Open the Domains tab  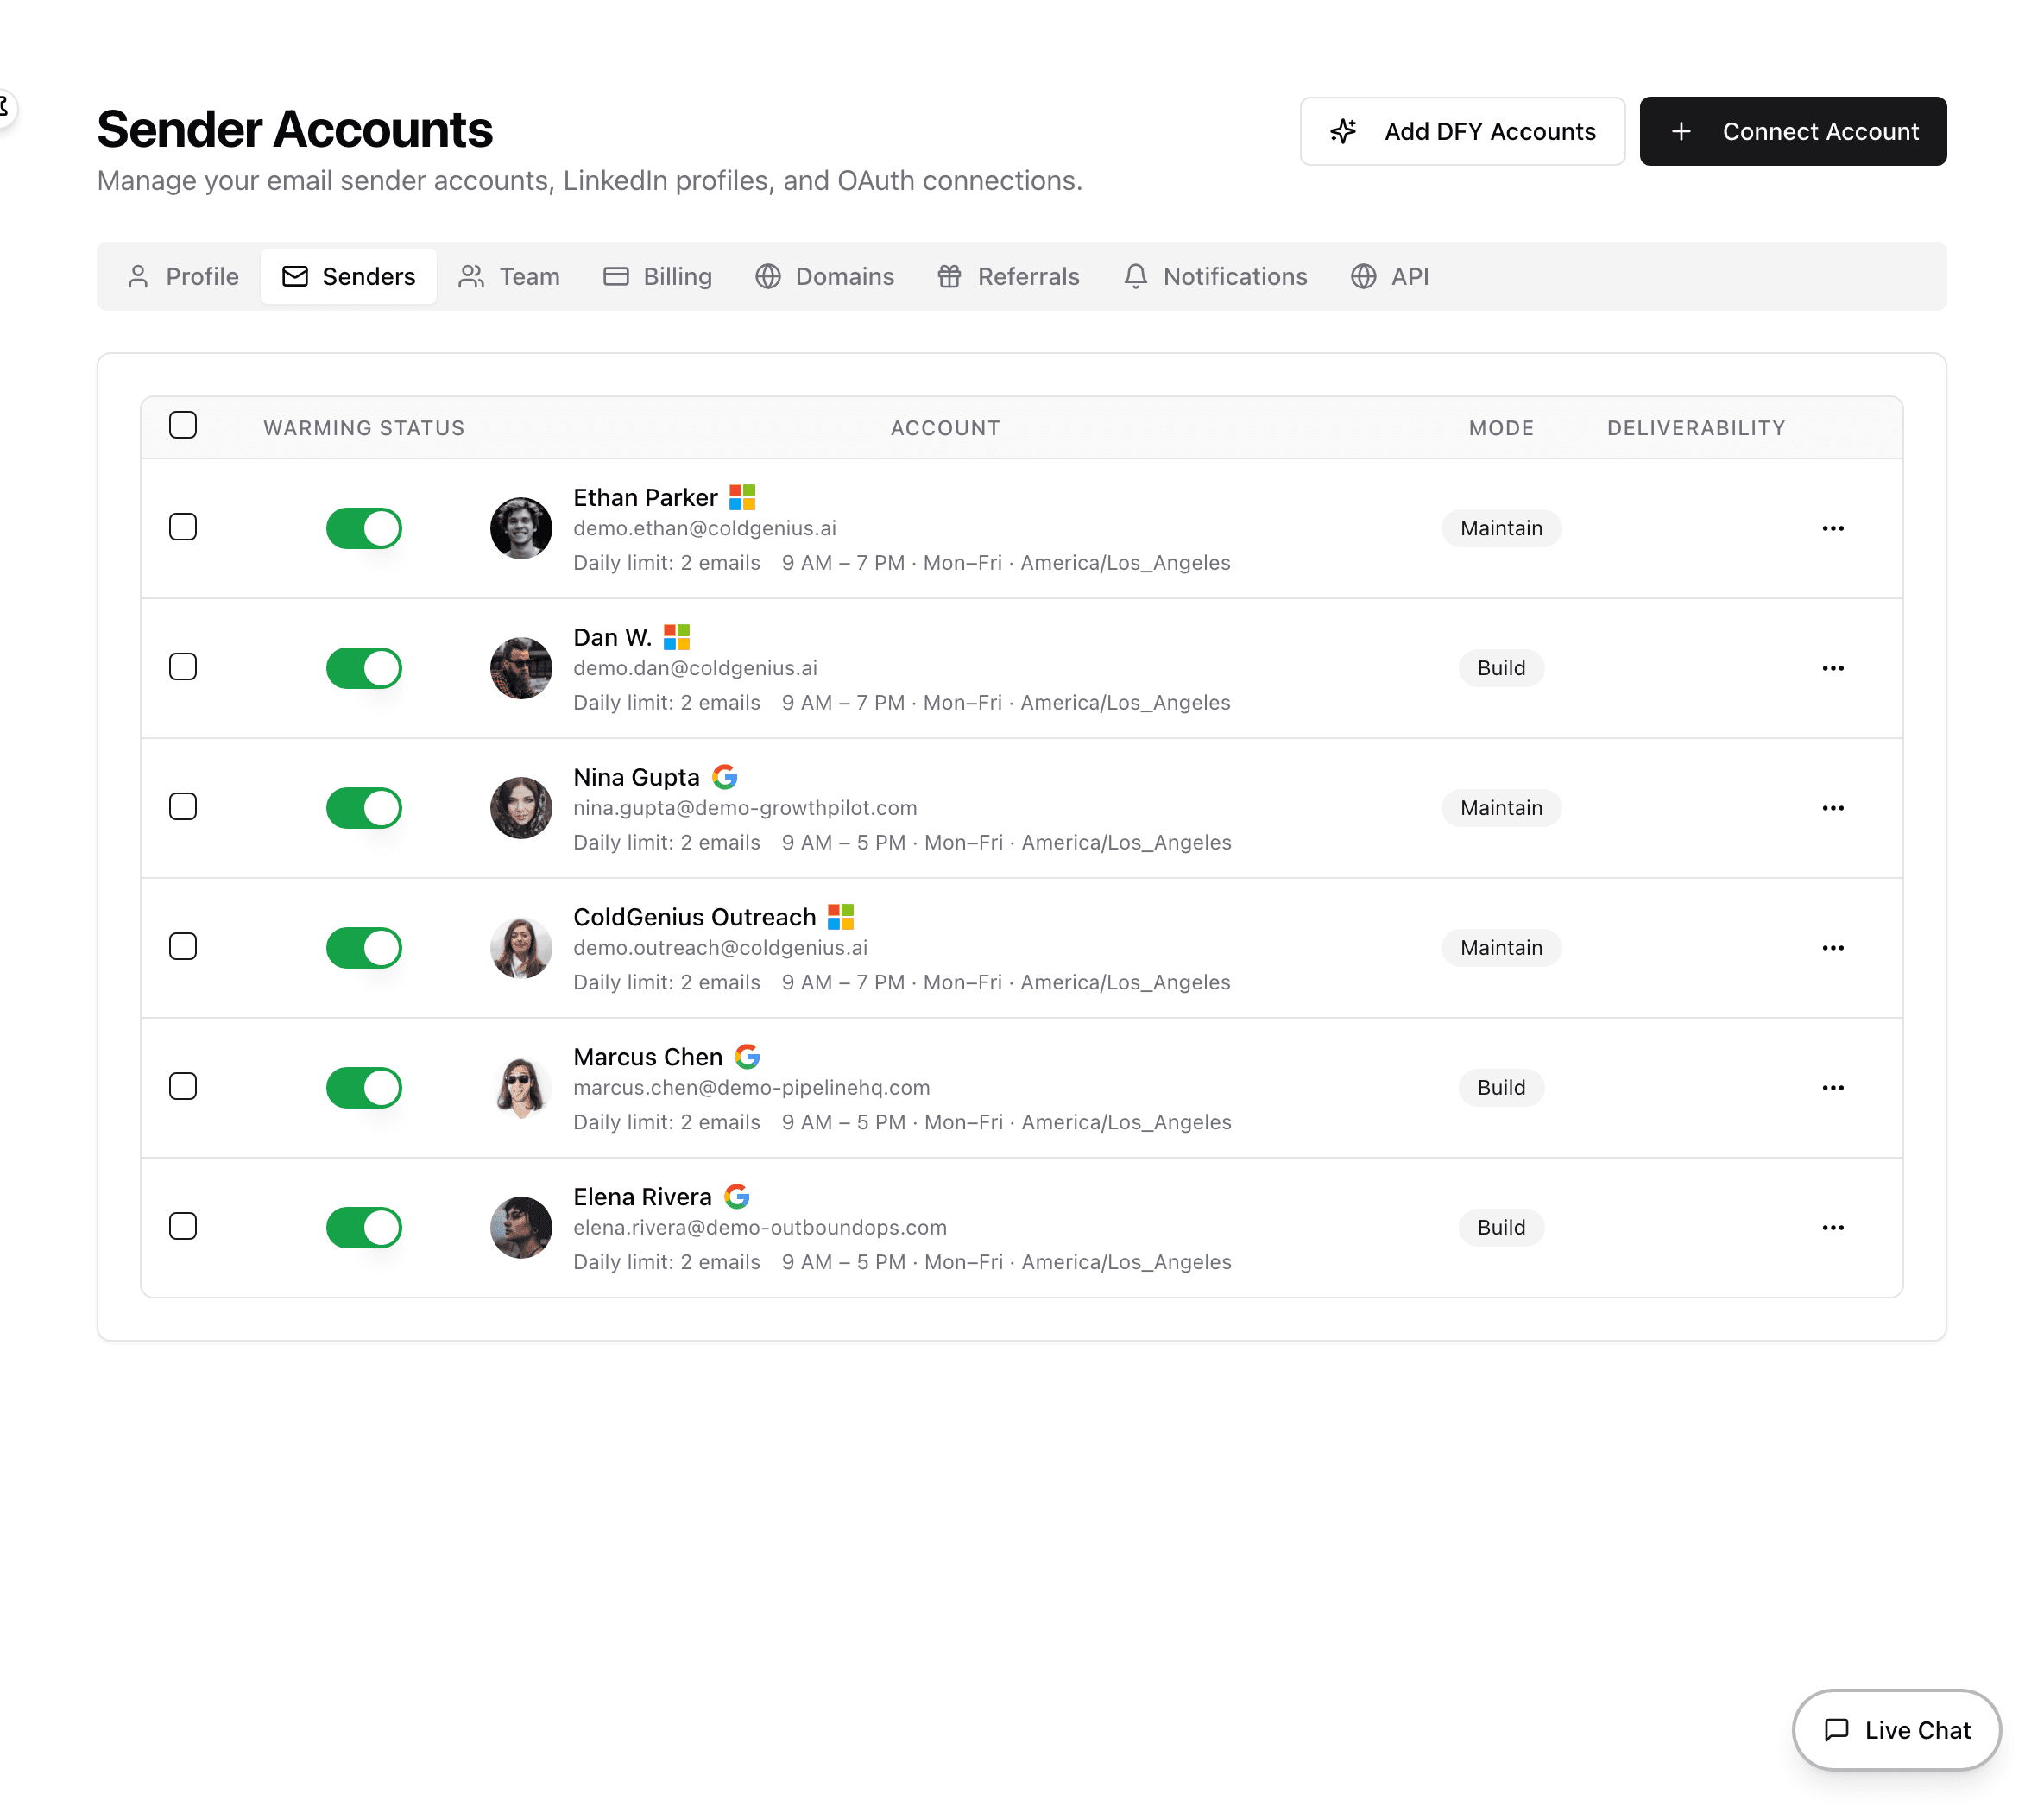825,277
